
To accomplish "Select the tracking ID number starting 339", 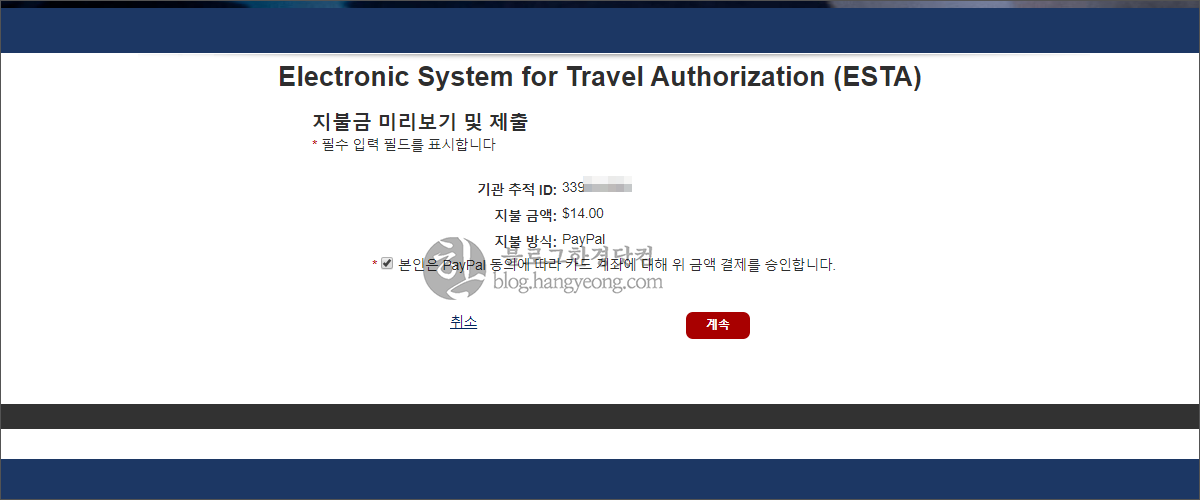I will tap(596, 187).
